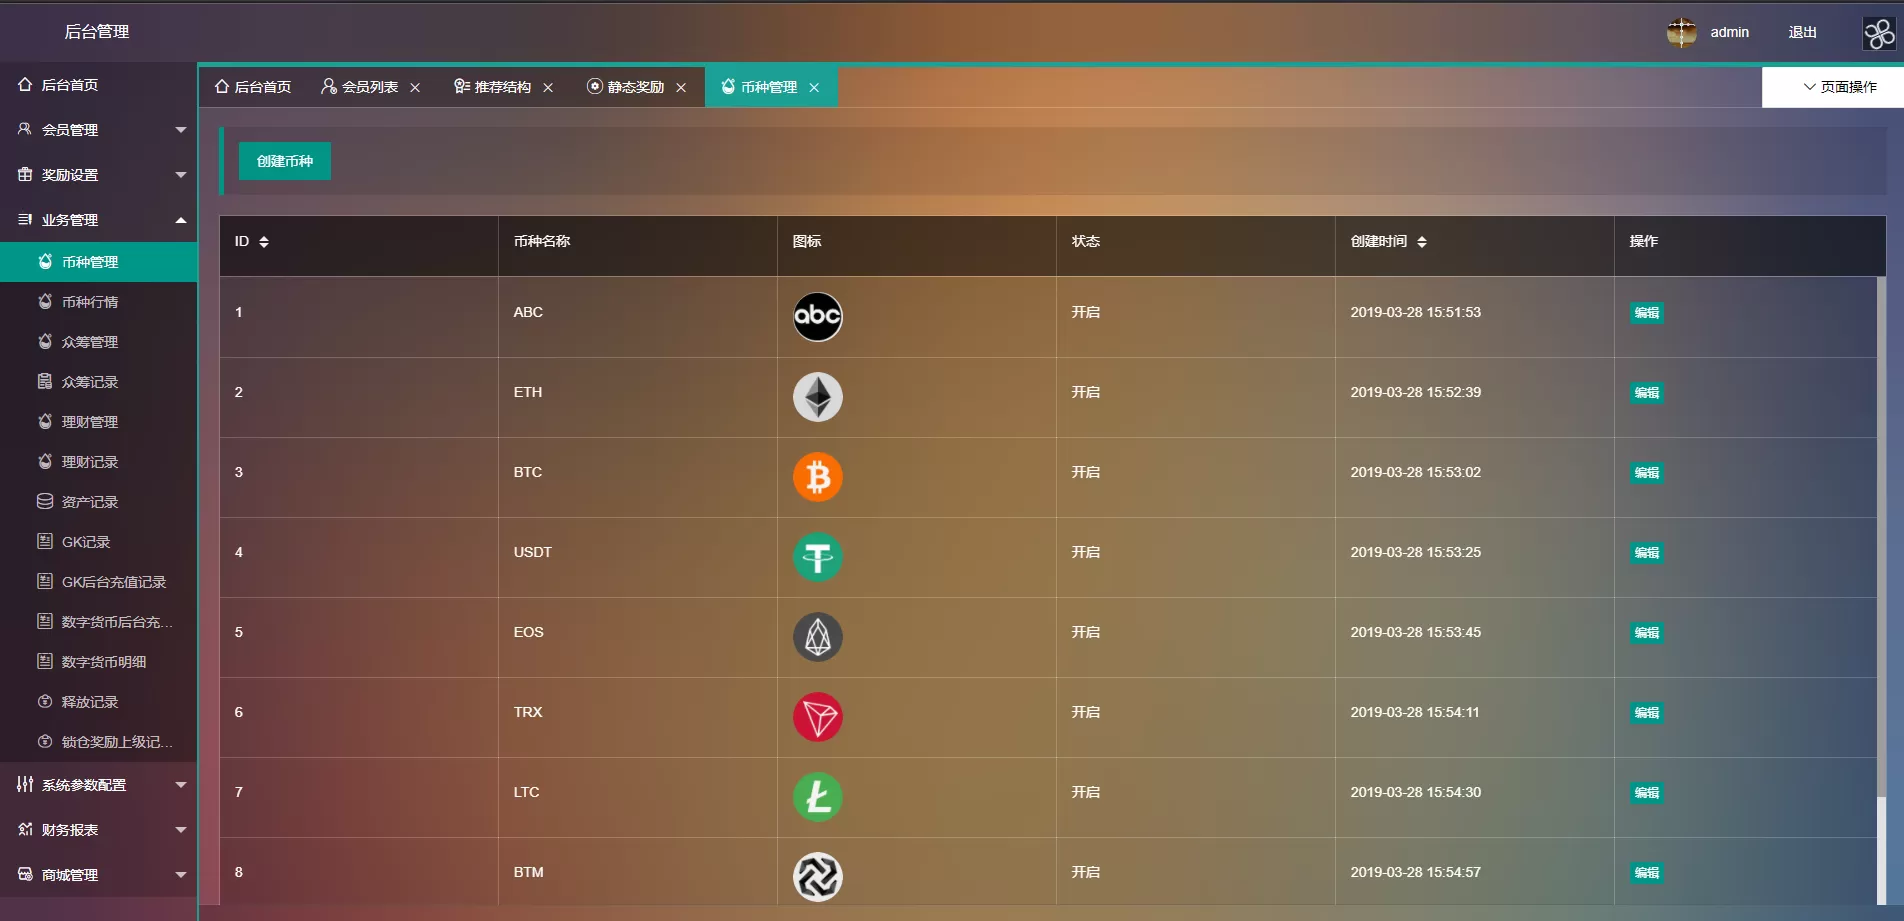Click the Litecoin coin icon

(817, 797)
